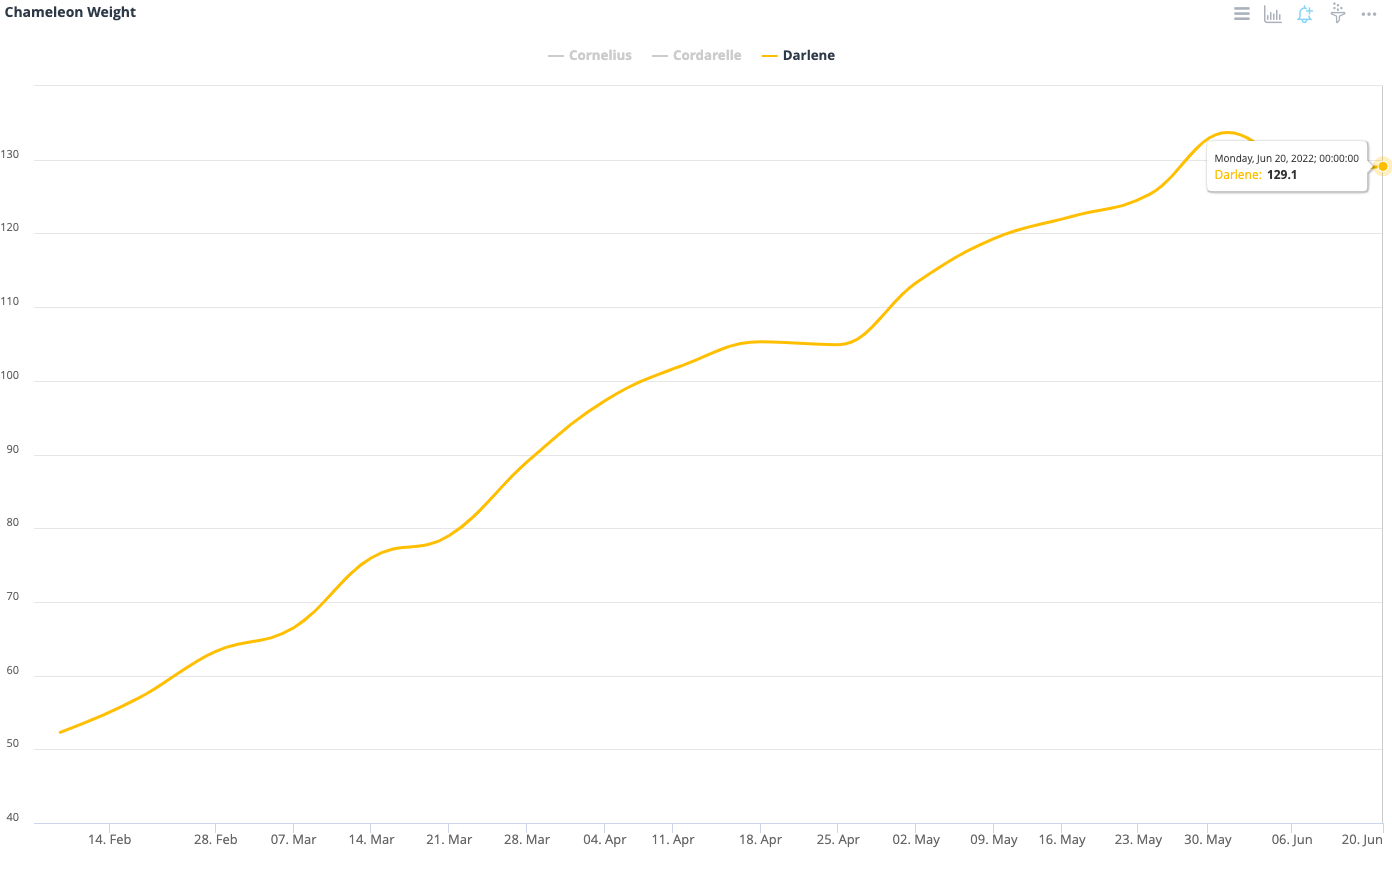
Task: Click the 14. Feb x-axis label
Action: (x=109, y=840)
